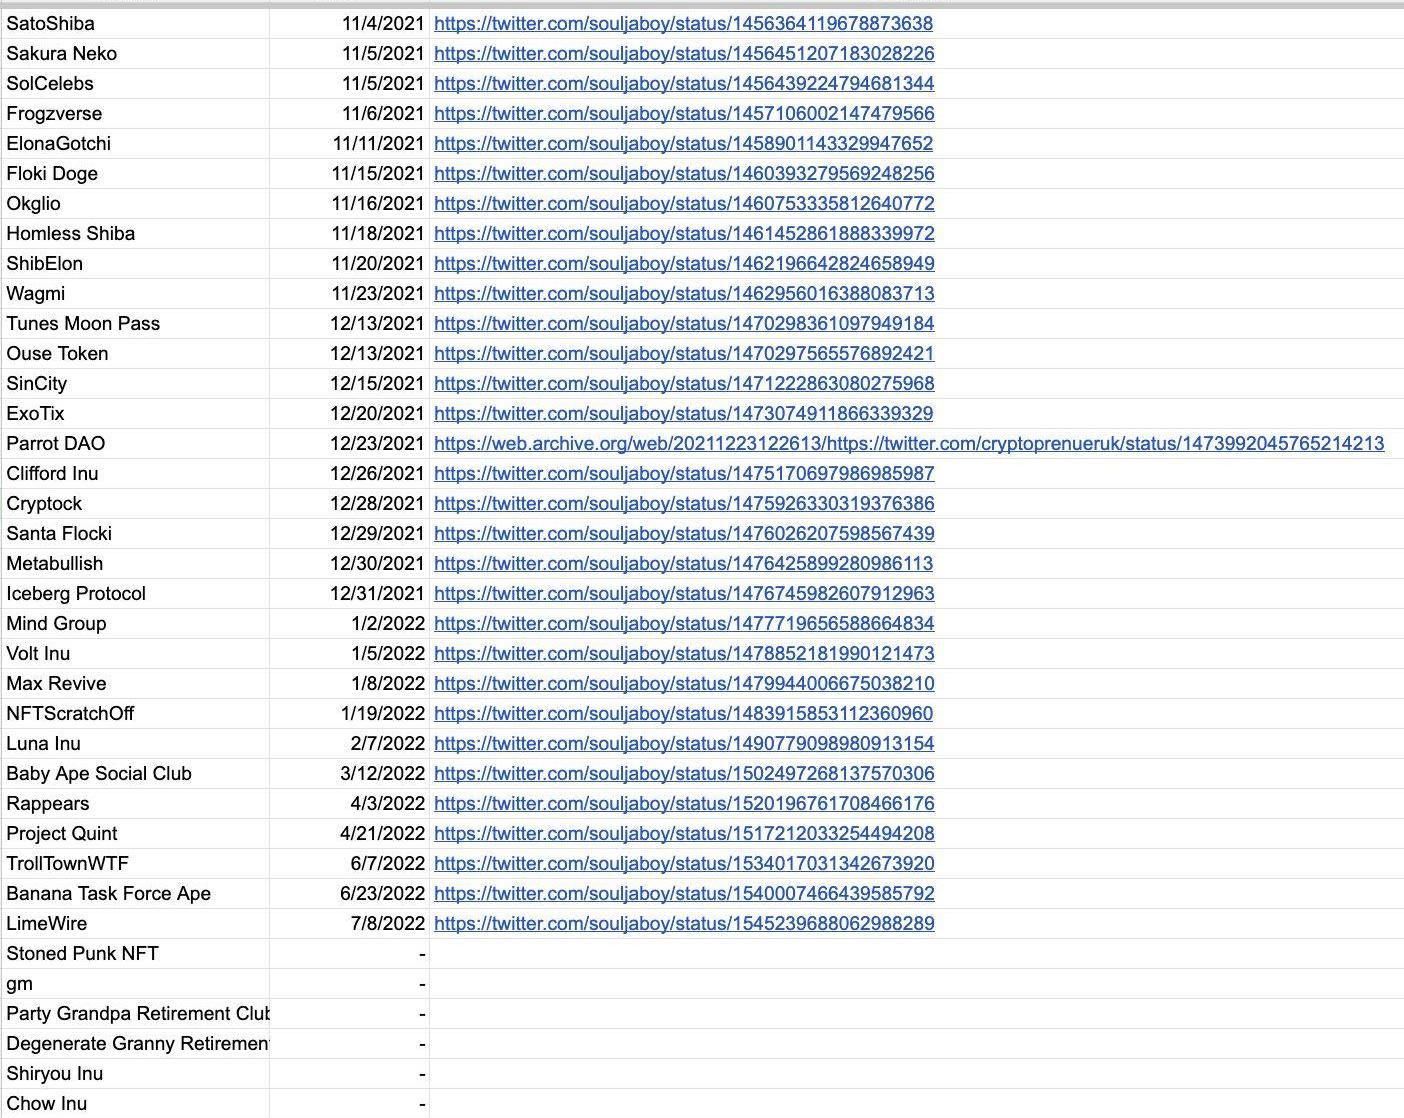Viewport: 1404px width, 1118px height.
Task: Follow the Volt Inu status link
Action: 683,653
